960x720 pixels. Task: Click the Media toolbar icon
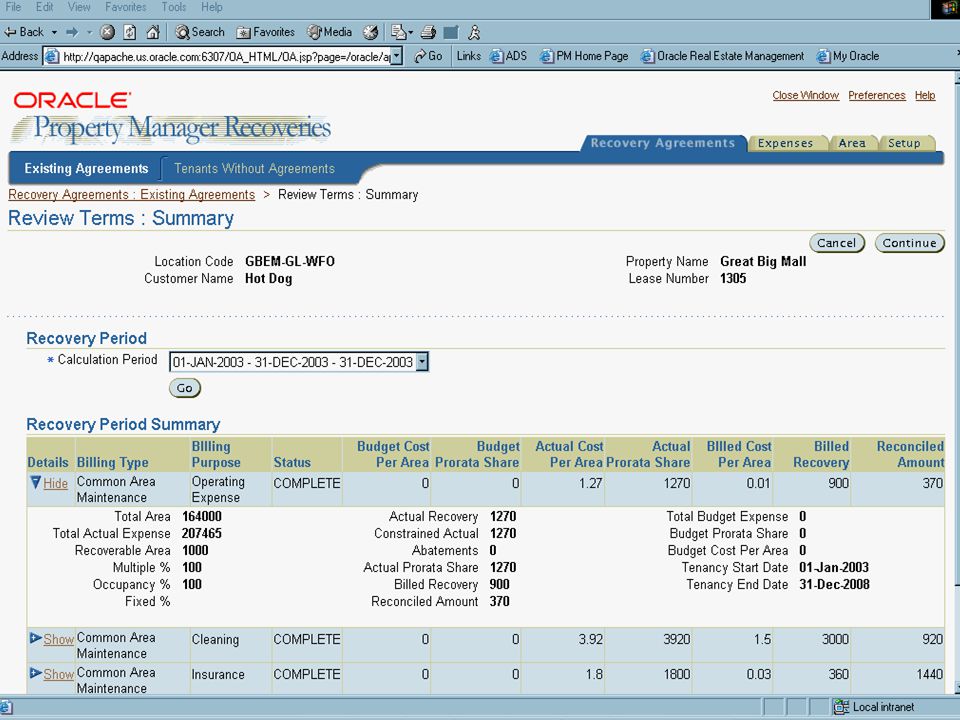coord(329,32)
